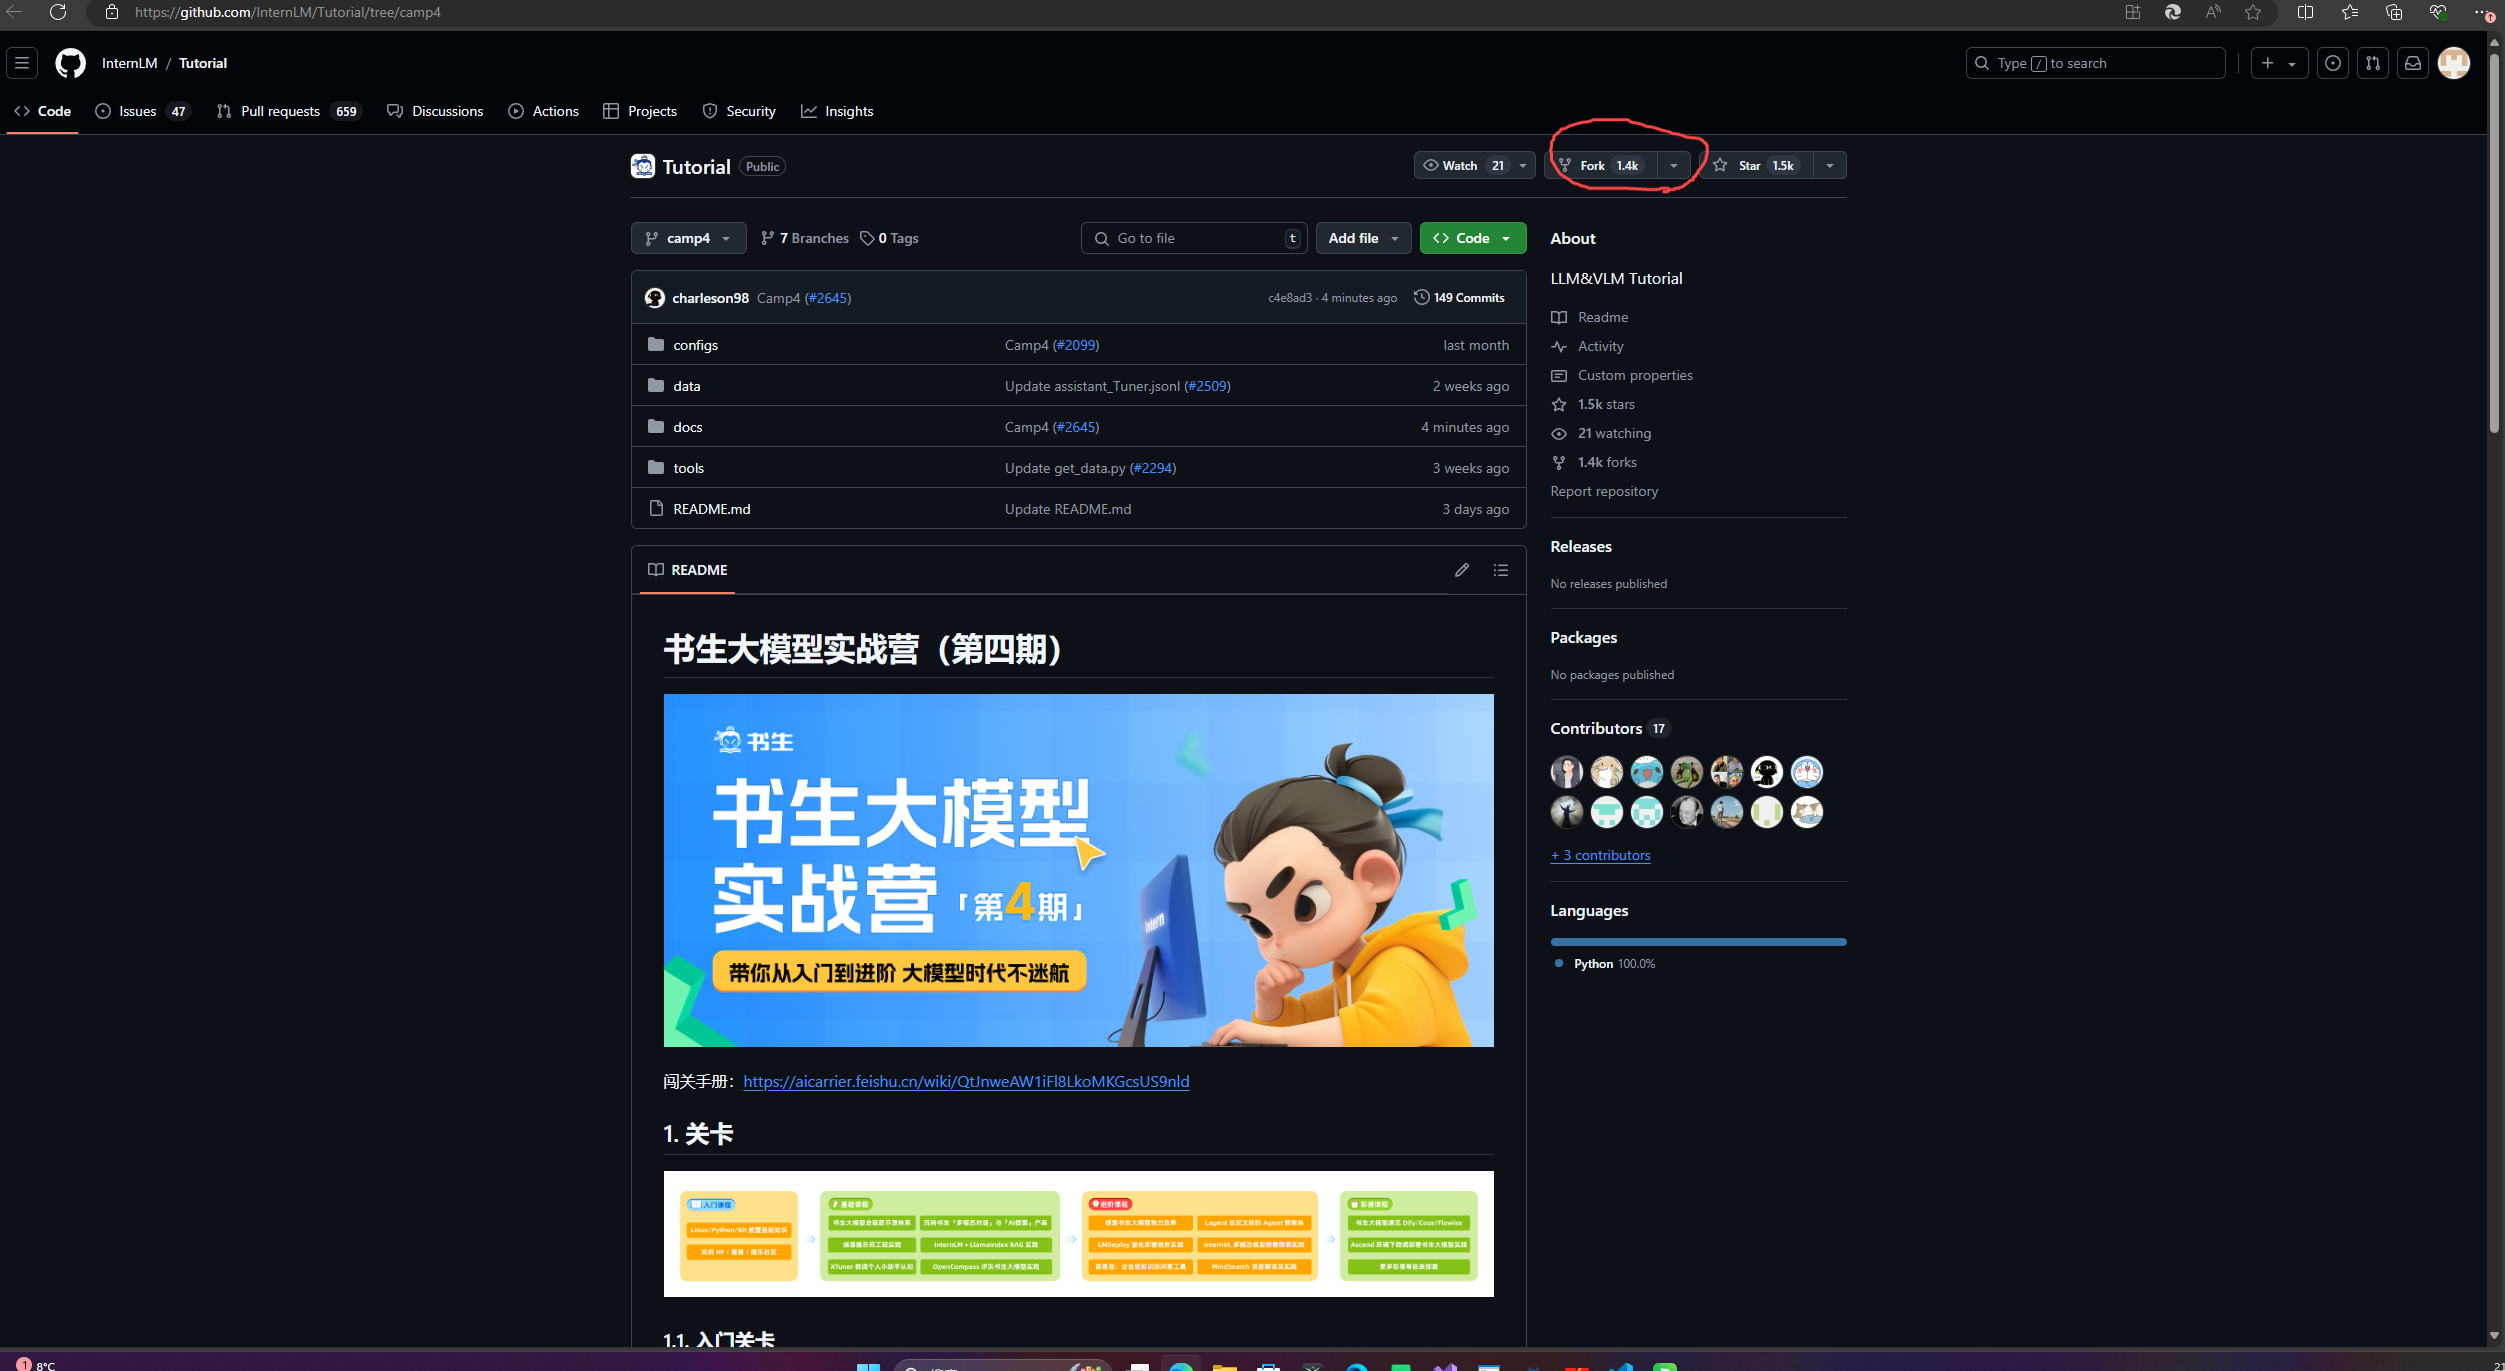Expand the camp4 branch selector
This screenshot has width=2505, height=1371.
pos(688,238)
